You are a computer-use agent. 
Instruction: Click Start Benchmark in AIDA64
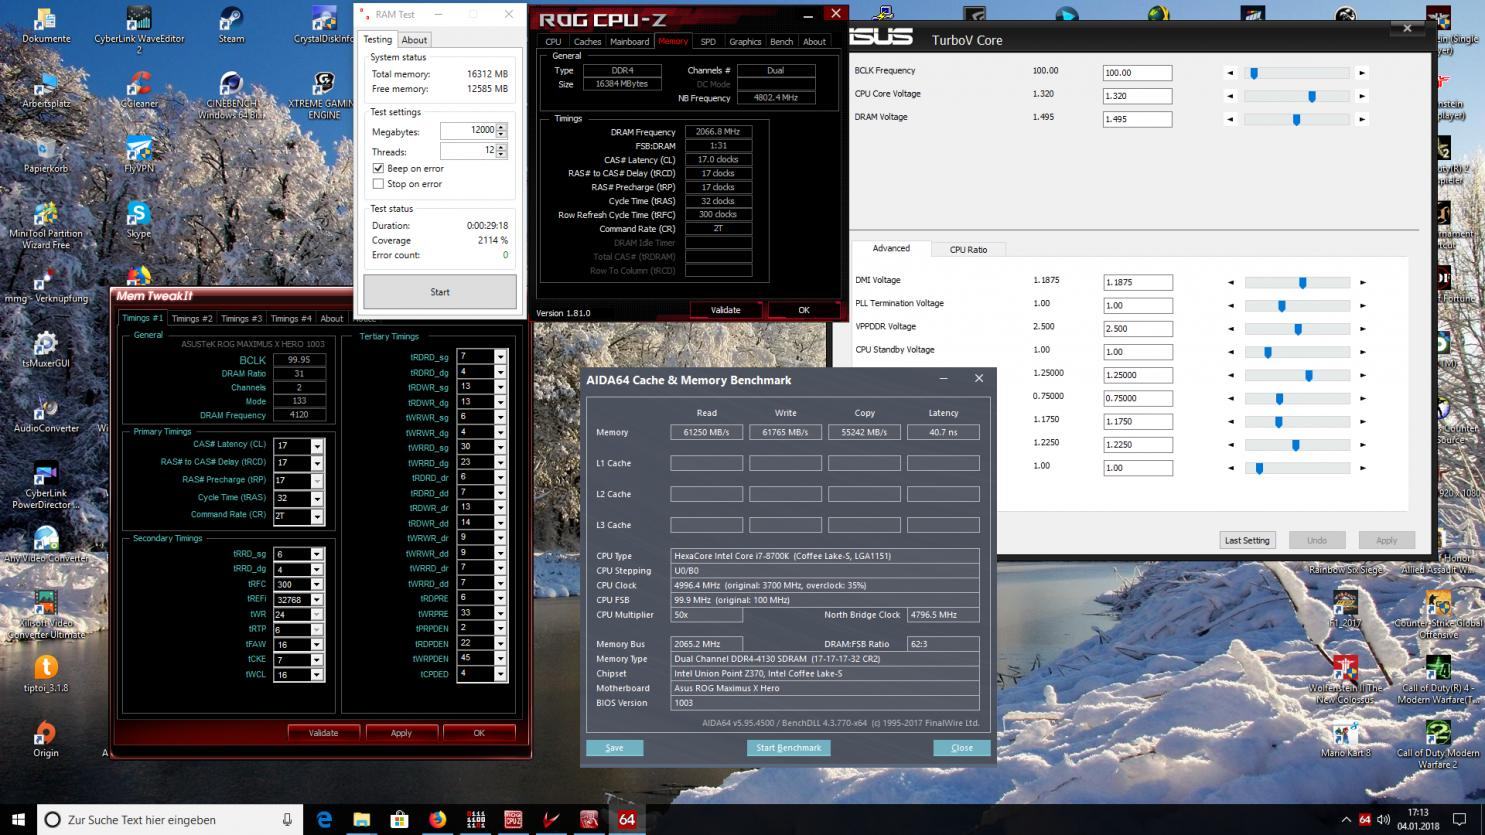[x=788, y=747]
